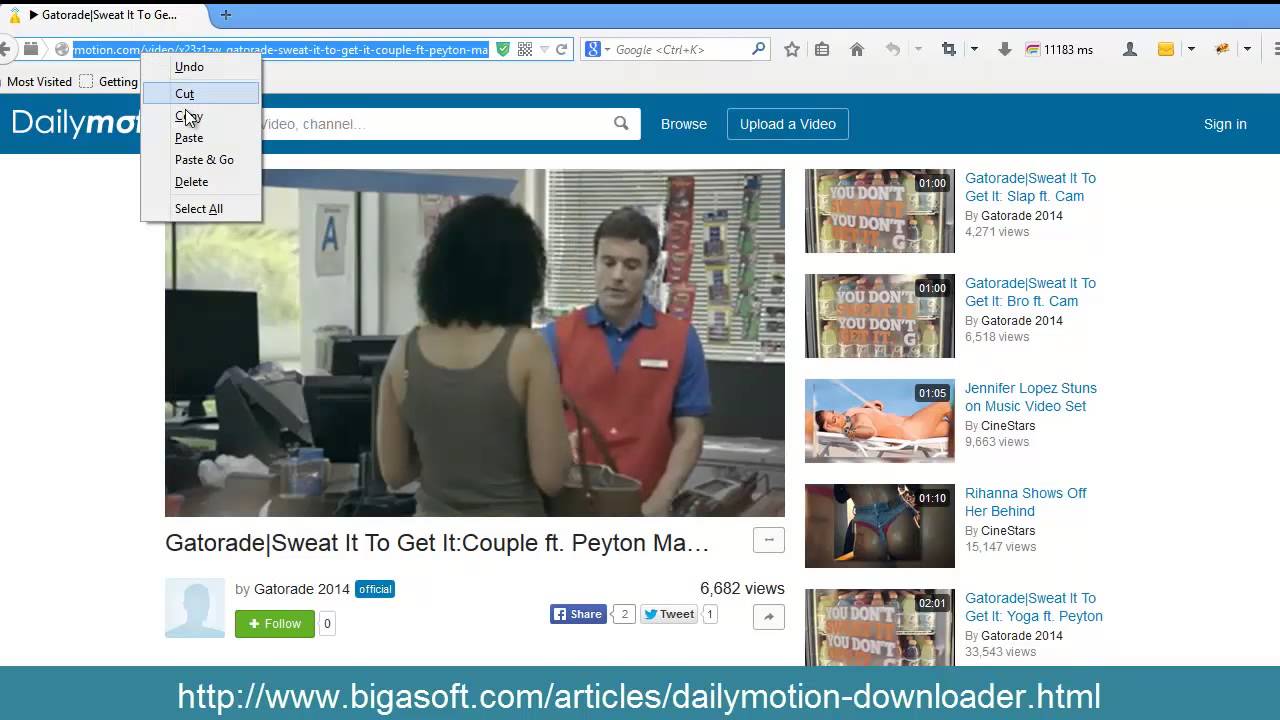Open the Browse link

pos(684,124)
